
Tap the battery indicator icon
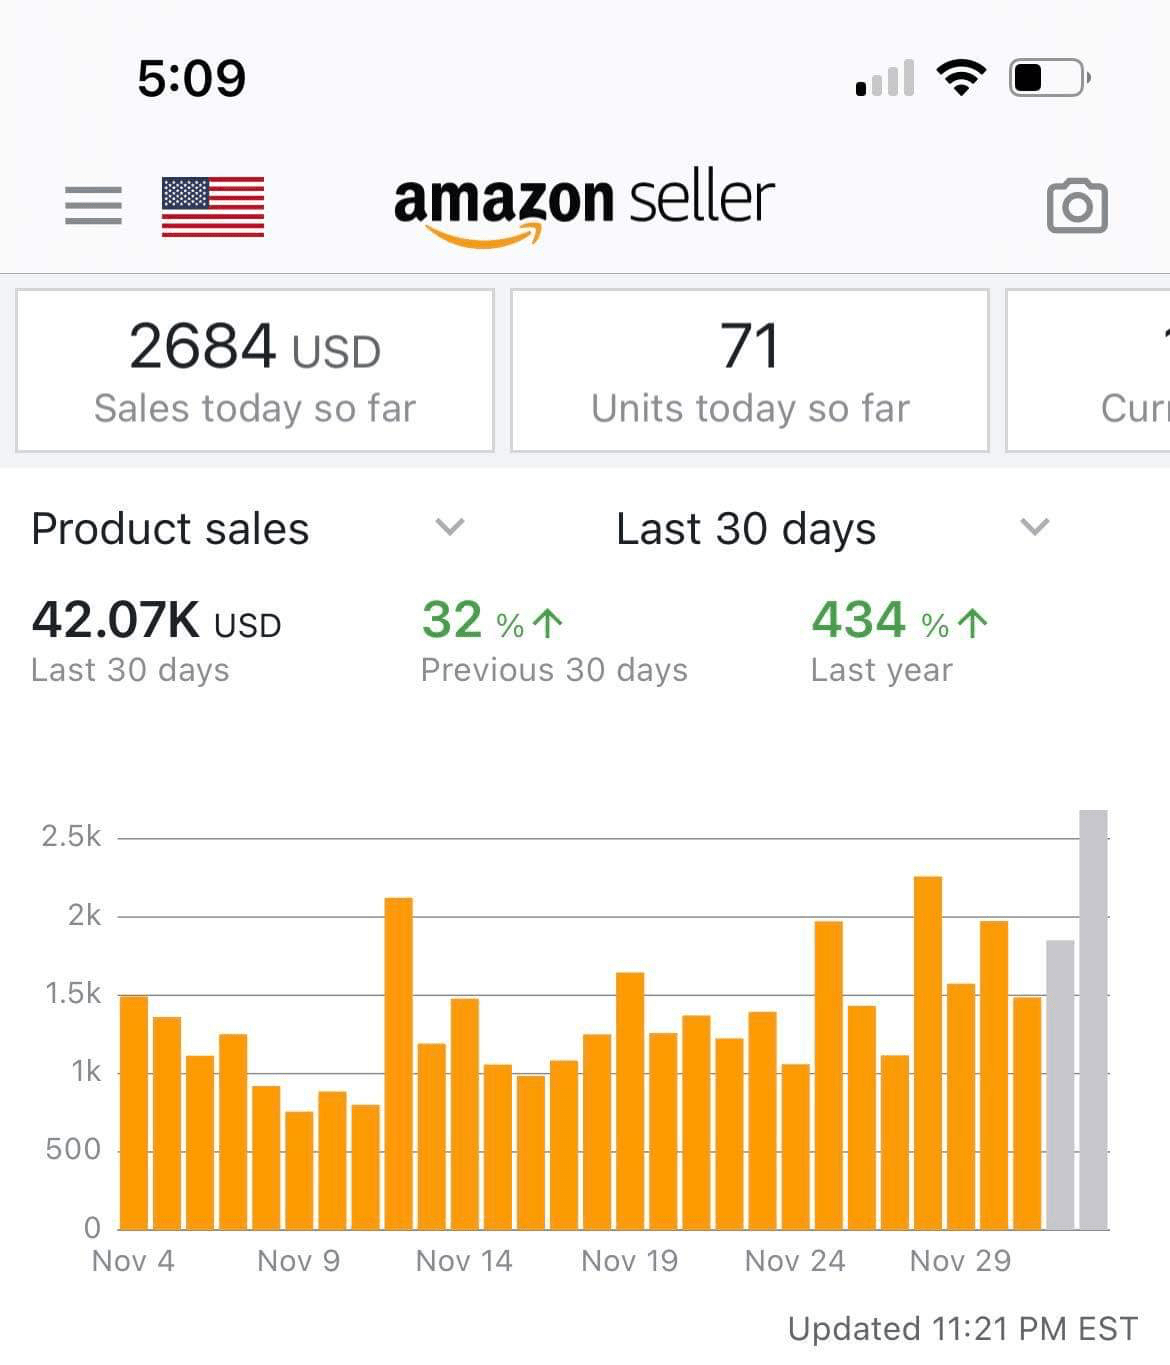[x=1050, y=77]
